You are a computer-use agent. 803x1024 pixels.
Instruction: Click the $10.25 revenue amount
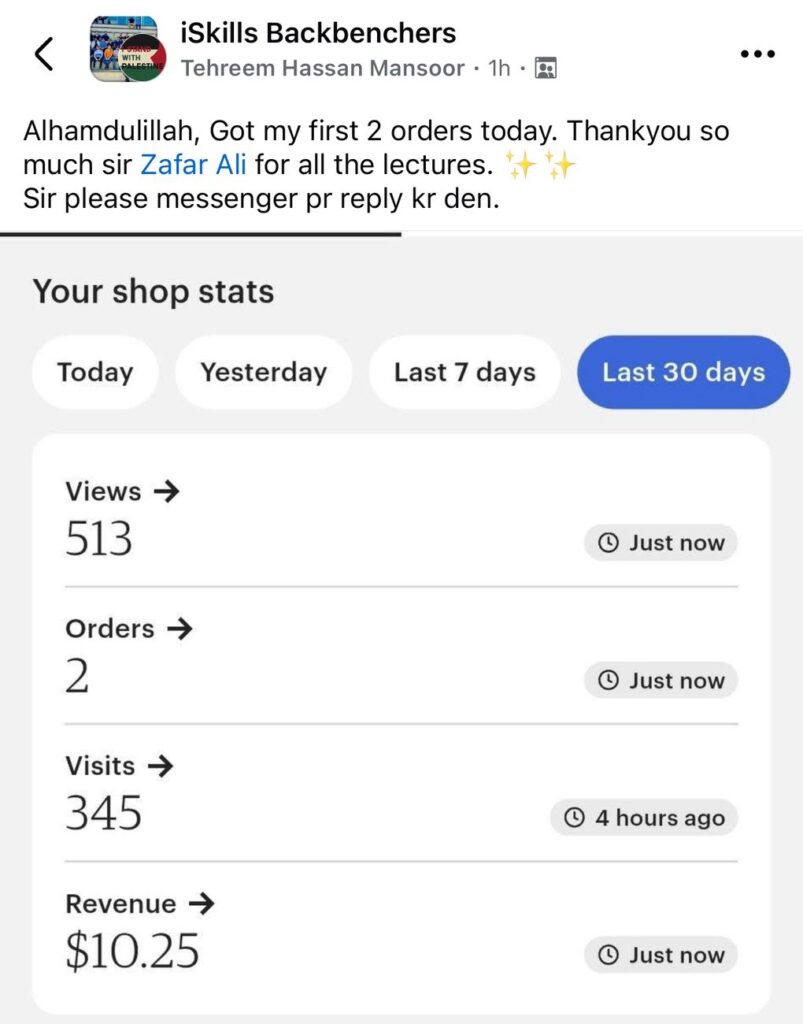click(x=132, y=951)
